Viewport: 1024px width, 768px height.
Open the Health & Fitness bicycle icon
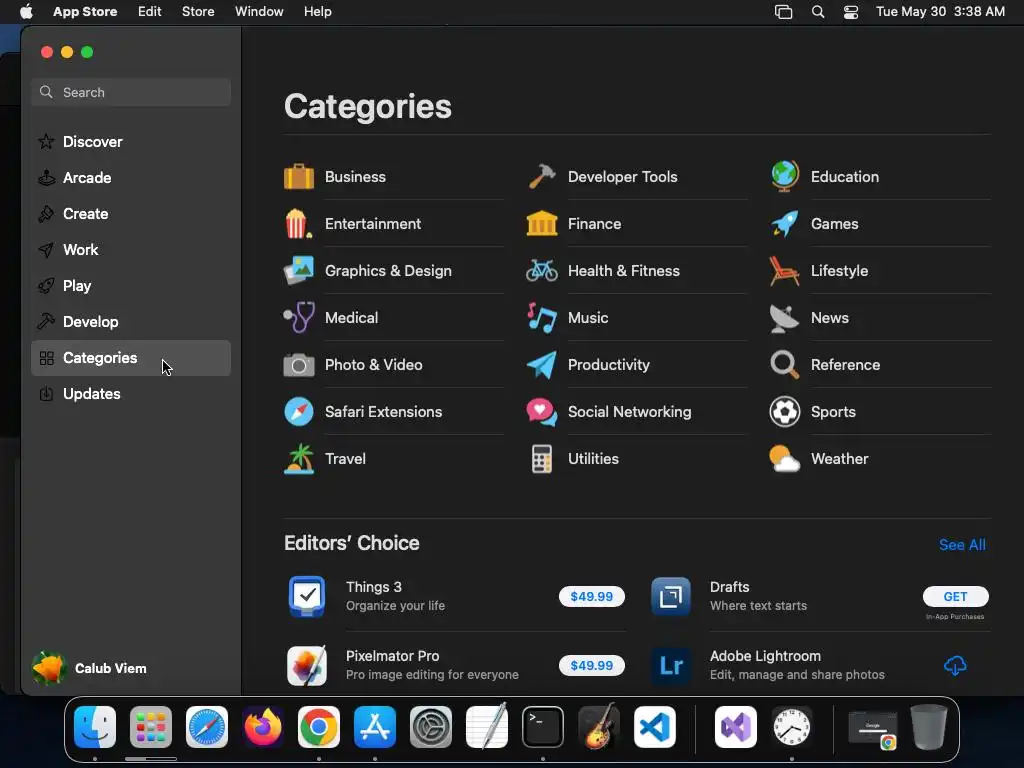[542, 270]
